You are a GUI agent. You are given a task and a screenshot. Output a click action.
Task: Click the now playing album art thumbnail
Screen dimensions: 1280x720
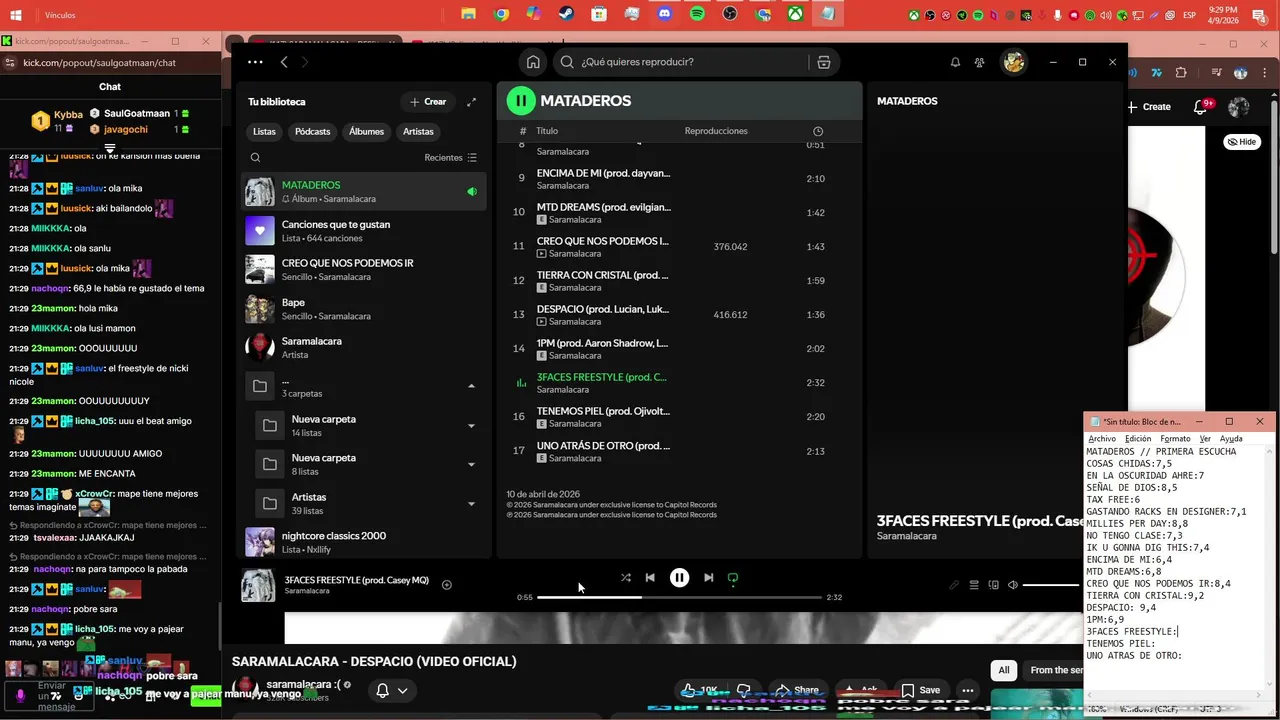point(258,585)
